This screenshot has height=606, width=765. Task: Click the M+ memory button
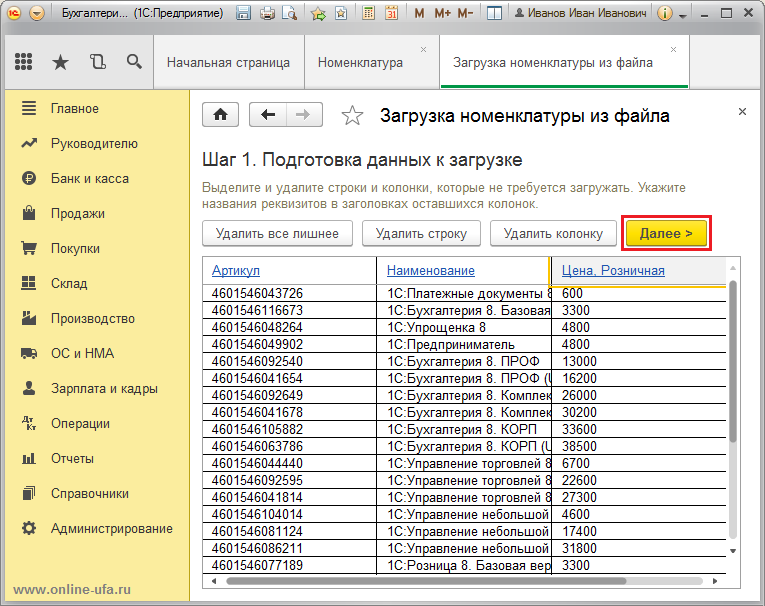coord(442,13)
